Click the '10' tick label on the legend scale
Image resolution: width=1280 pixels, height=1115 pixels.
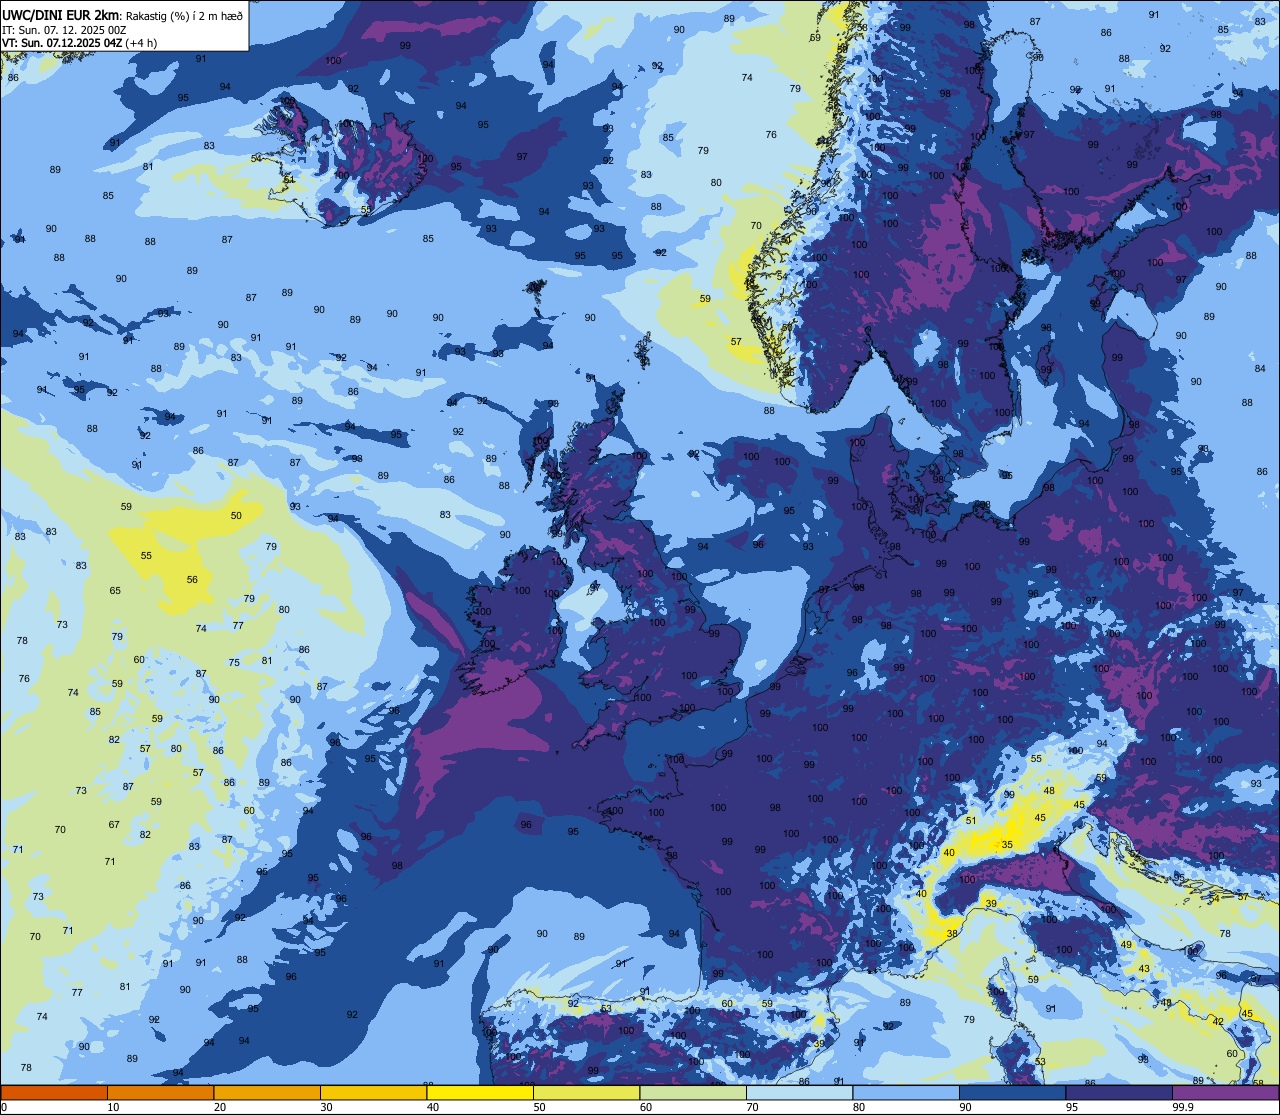point(114,1107)
